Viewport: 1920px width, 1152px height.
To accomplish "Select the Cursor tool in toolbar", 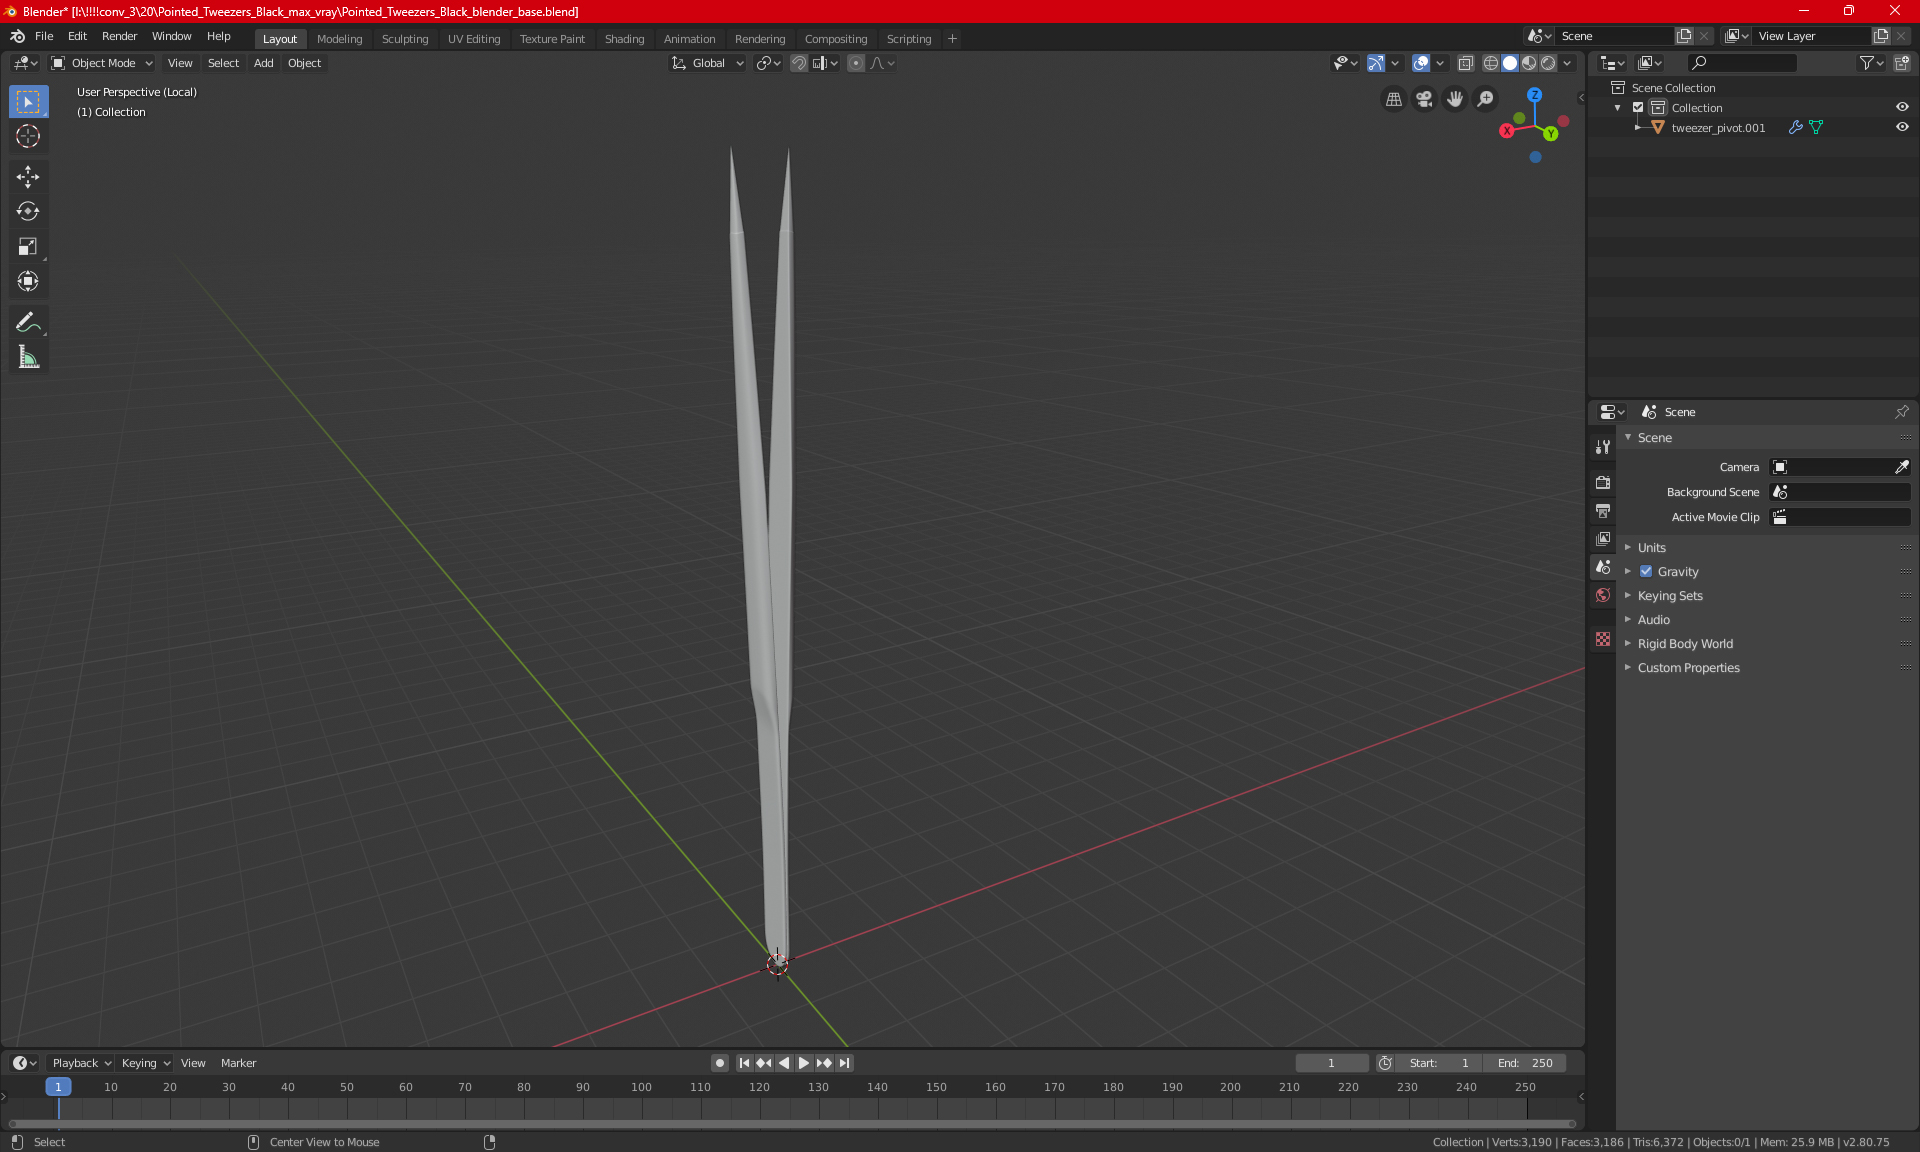I will [28, 137].
